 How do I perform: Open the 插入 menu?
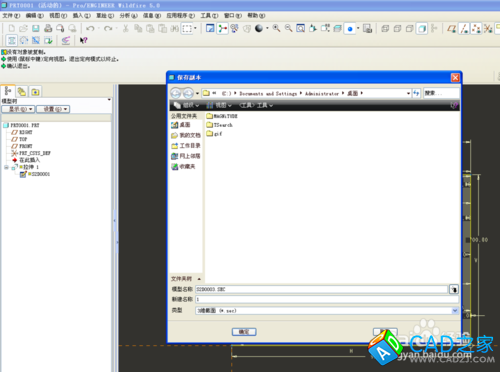(x=82, y=16)
